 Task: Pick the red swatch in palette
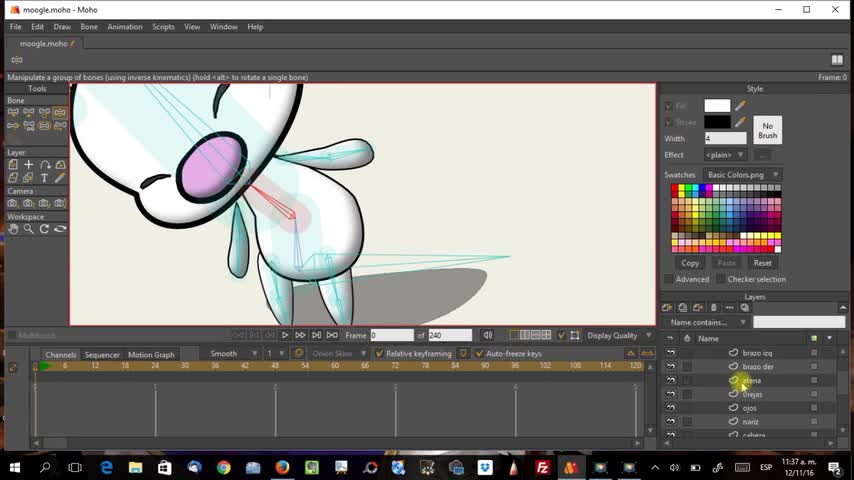click(675, 188)
